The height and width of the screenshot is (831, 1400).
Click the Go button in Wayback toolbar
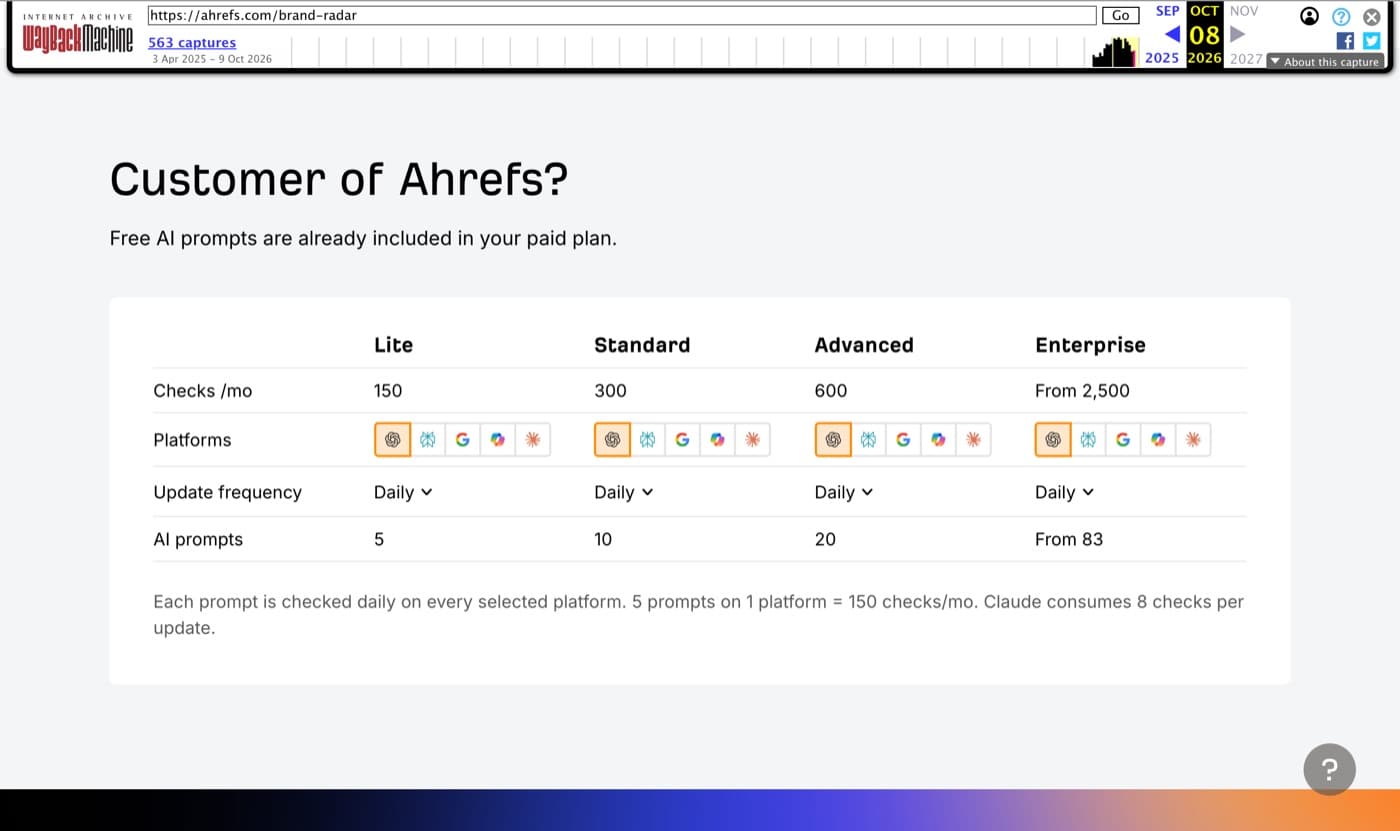click(1120, 15)
